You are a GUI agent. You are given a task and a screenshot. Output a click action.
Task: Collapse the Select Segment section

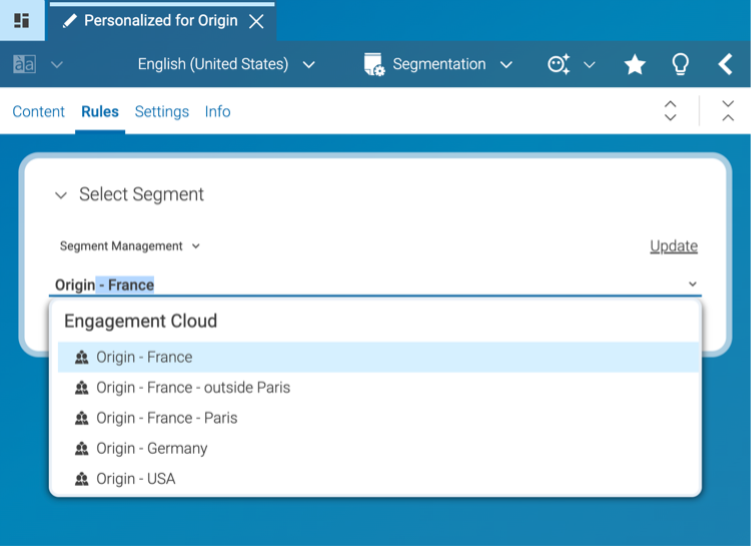61,195
